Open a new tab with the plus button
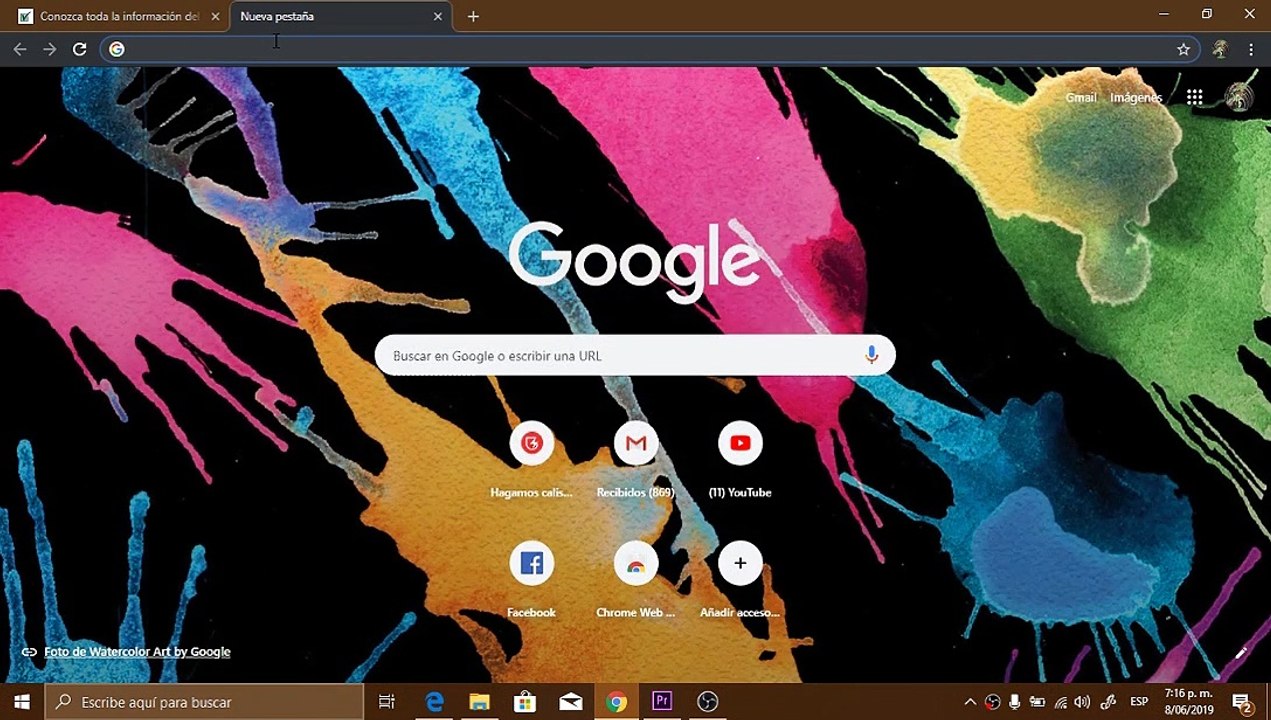The width and height of the screenshot is (1271, 720). tap(473, 16)
